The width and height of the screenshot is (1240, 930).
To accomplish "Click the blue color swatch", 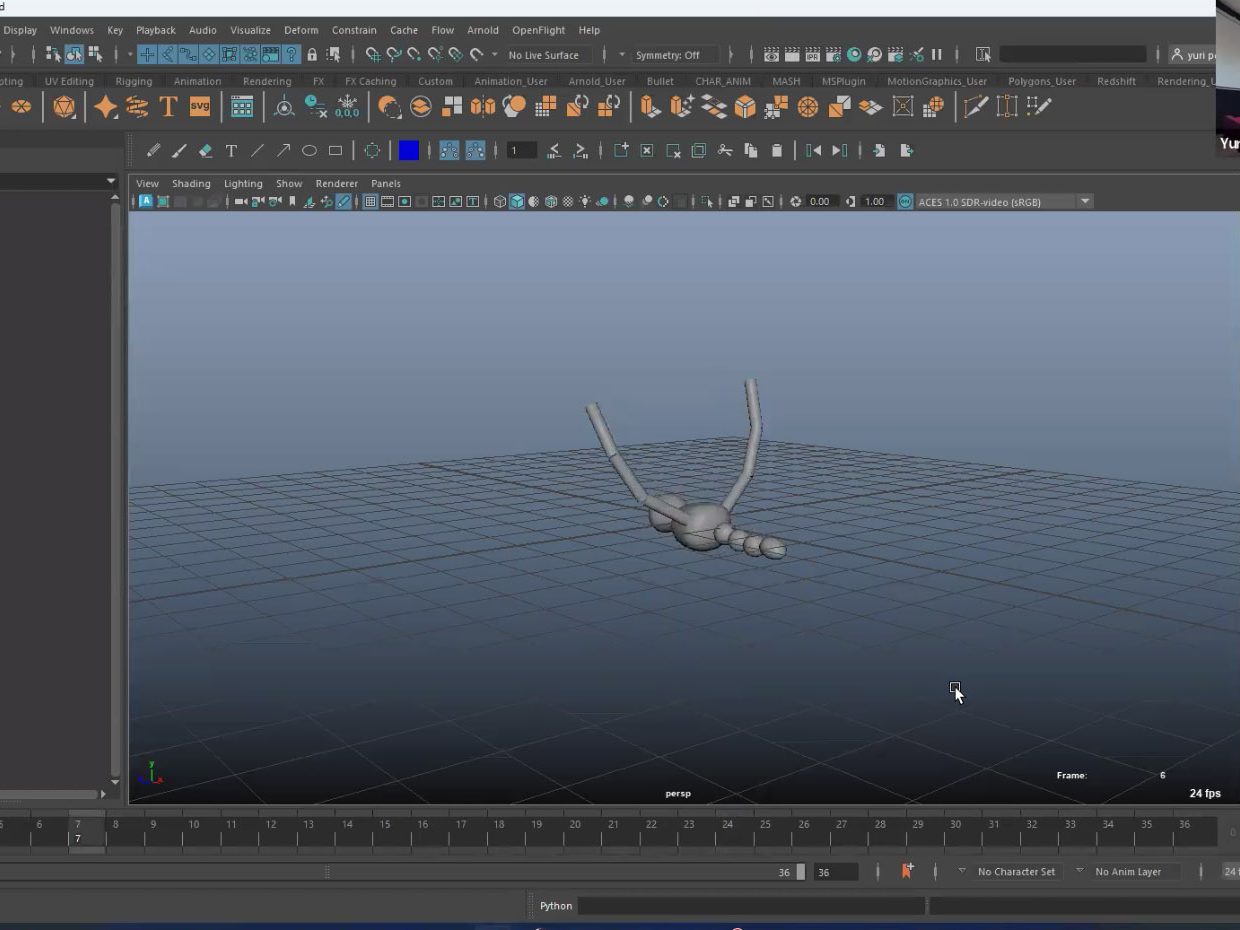I will click(408, 151).
